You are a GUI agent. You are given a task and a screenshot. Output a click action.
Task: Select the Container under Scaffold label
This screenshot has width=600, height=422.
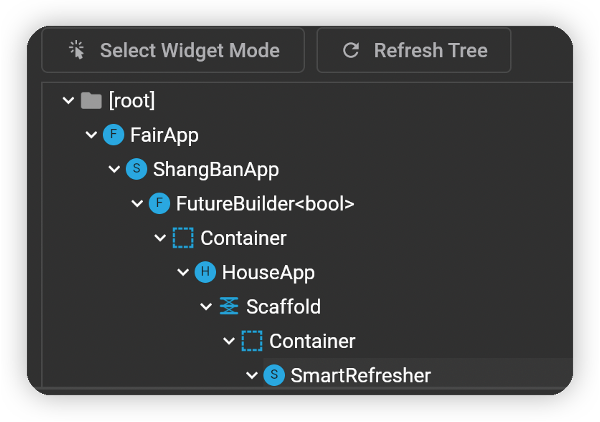(312, 341)
